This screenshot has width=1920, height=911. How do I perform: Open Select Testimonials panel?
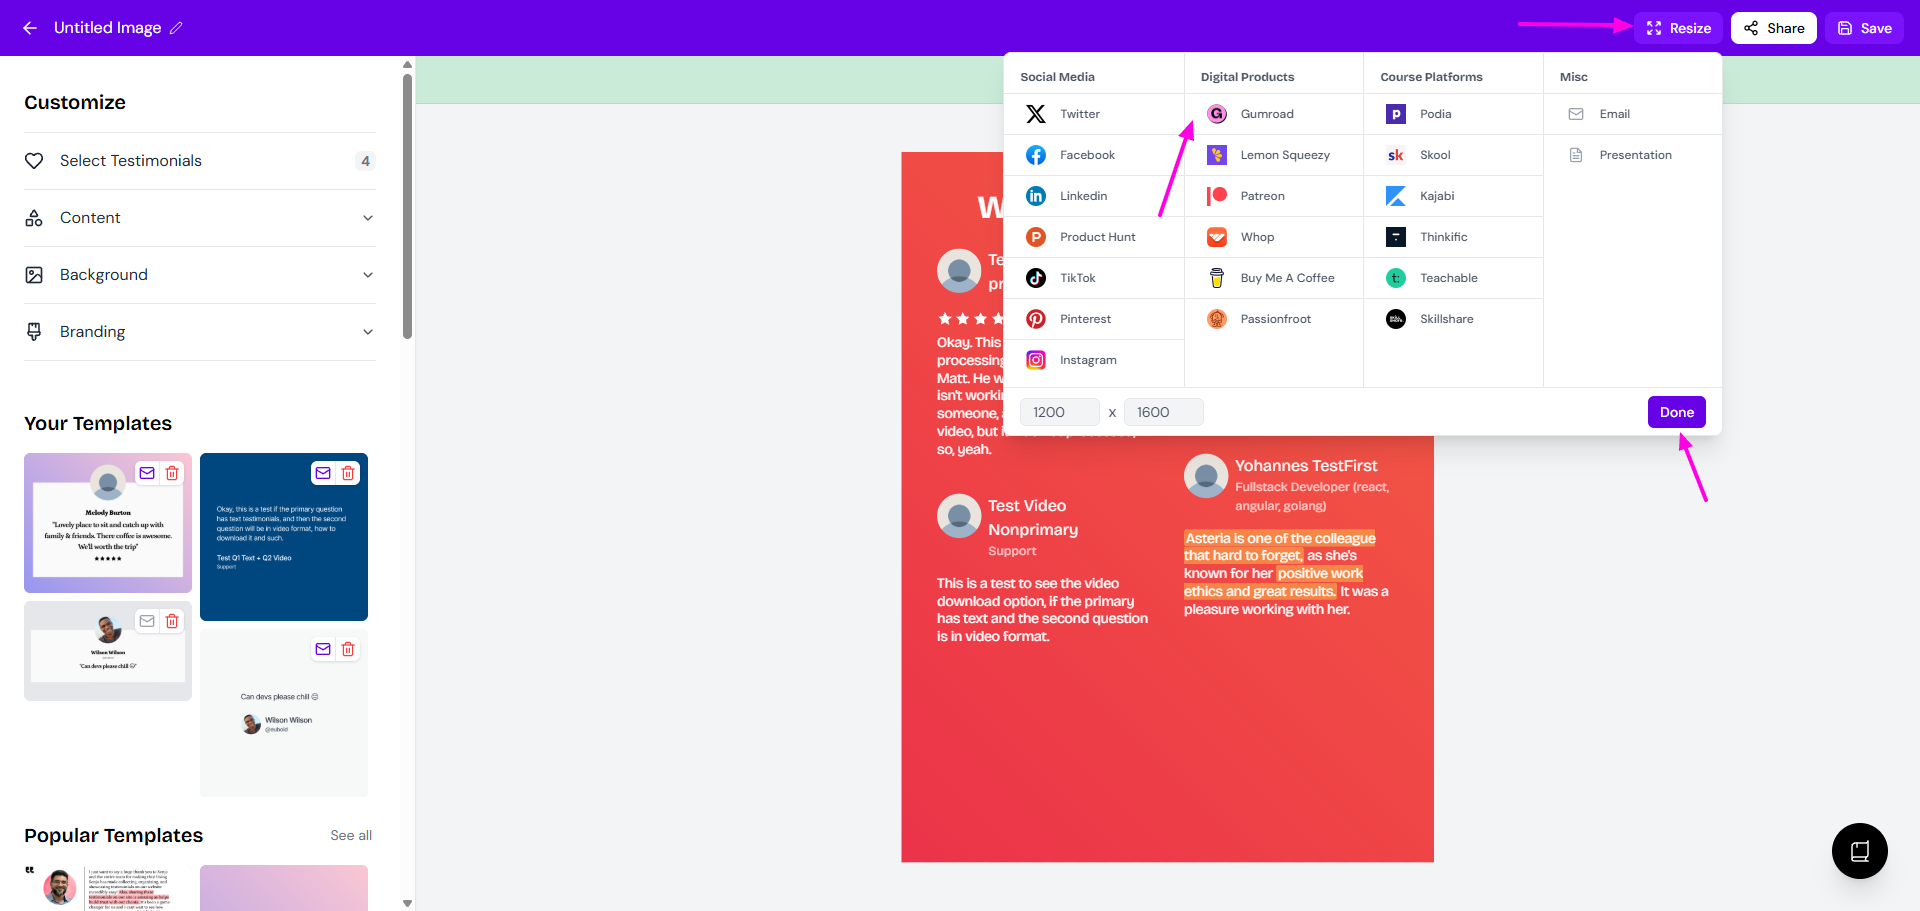point(200,161)
